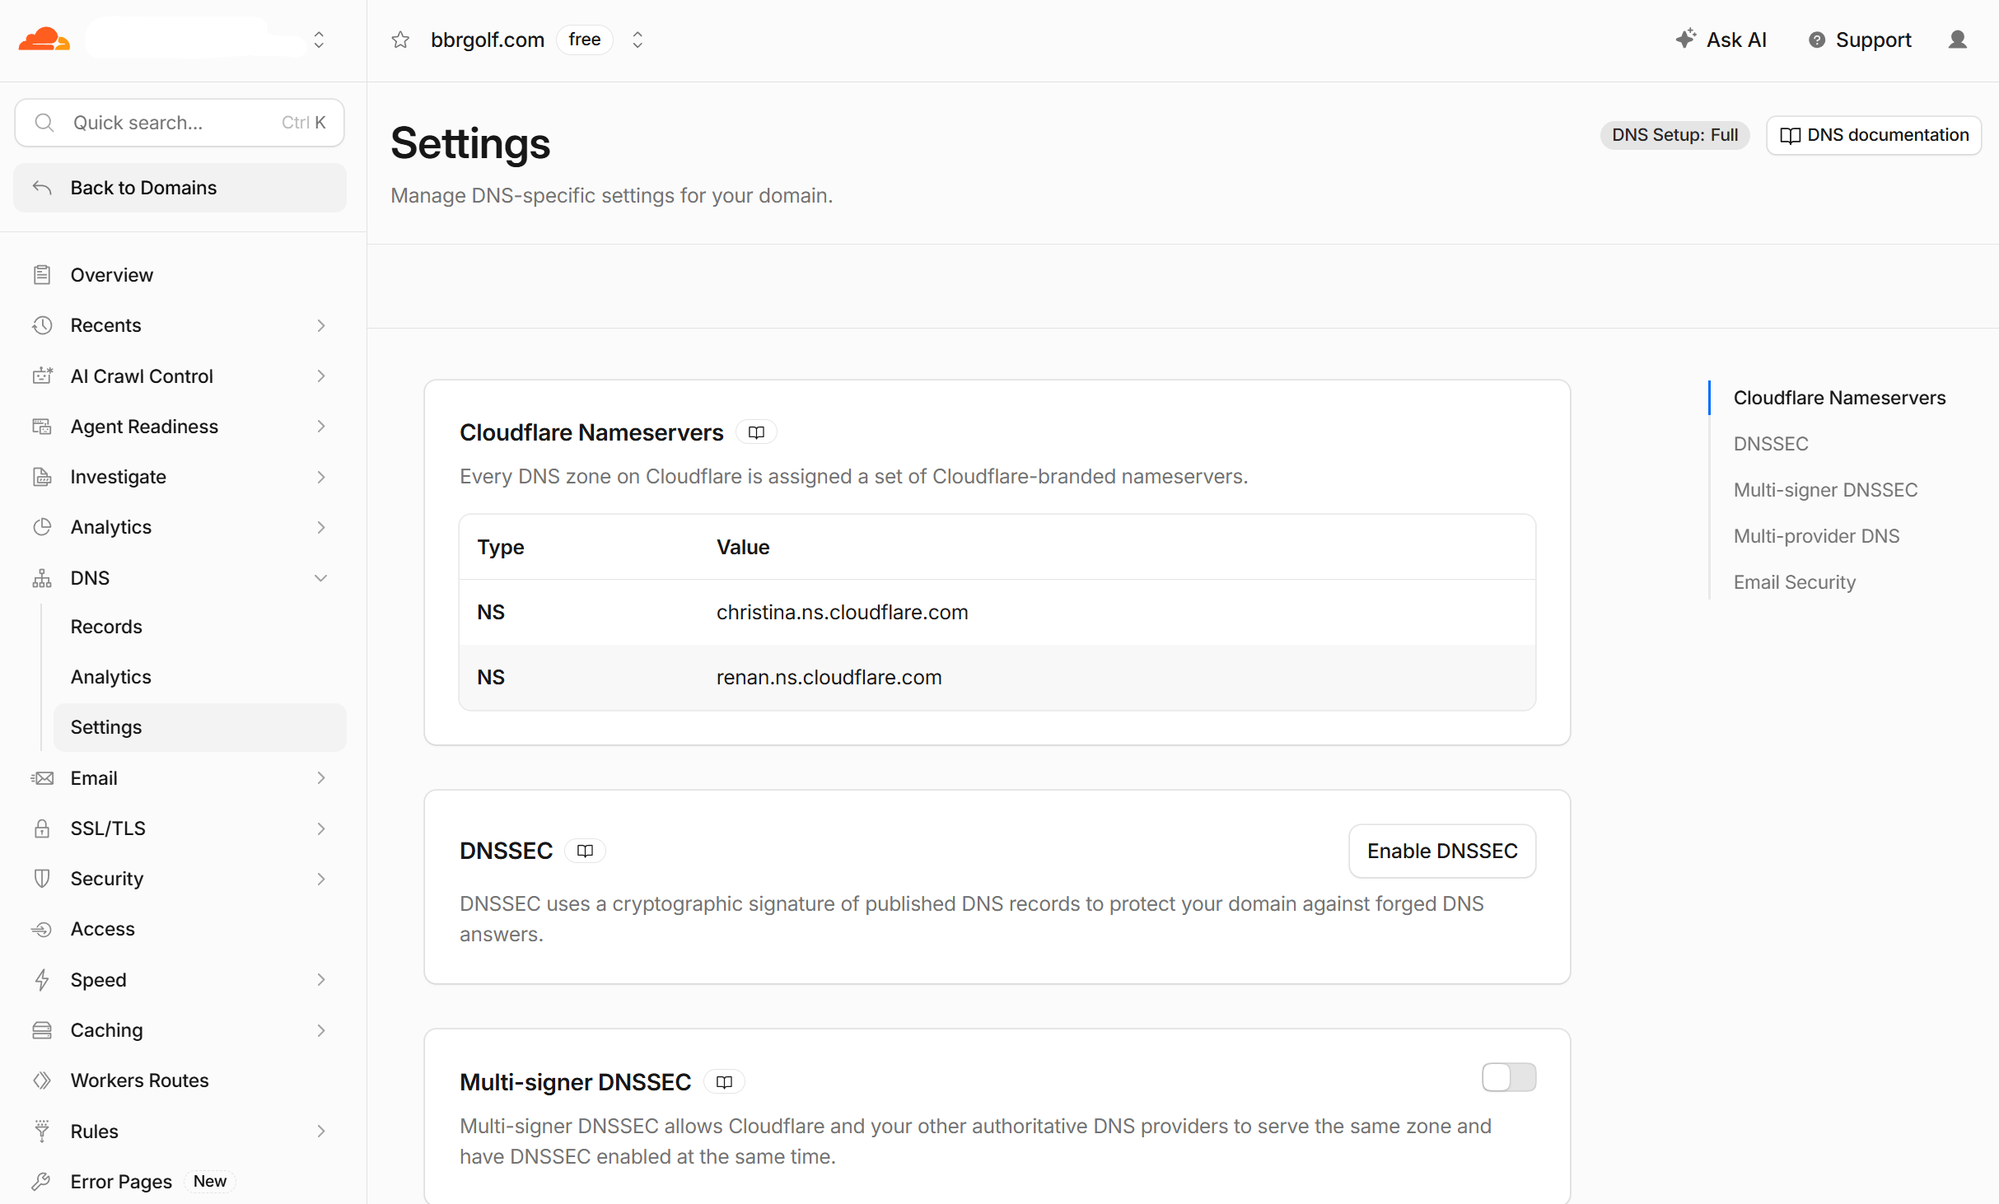1999x1204 pixels.
Task: Click the Cloudflare logo
Action: [x=44, y=40]
